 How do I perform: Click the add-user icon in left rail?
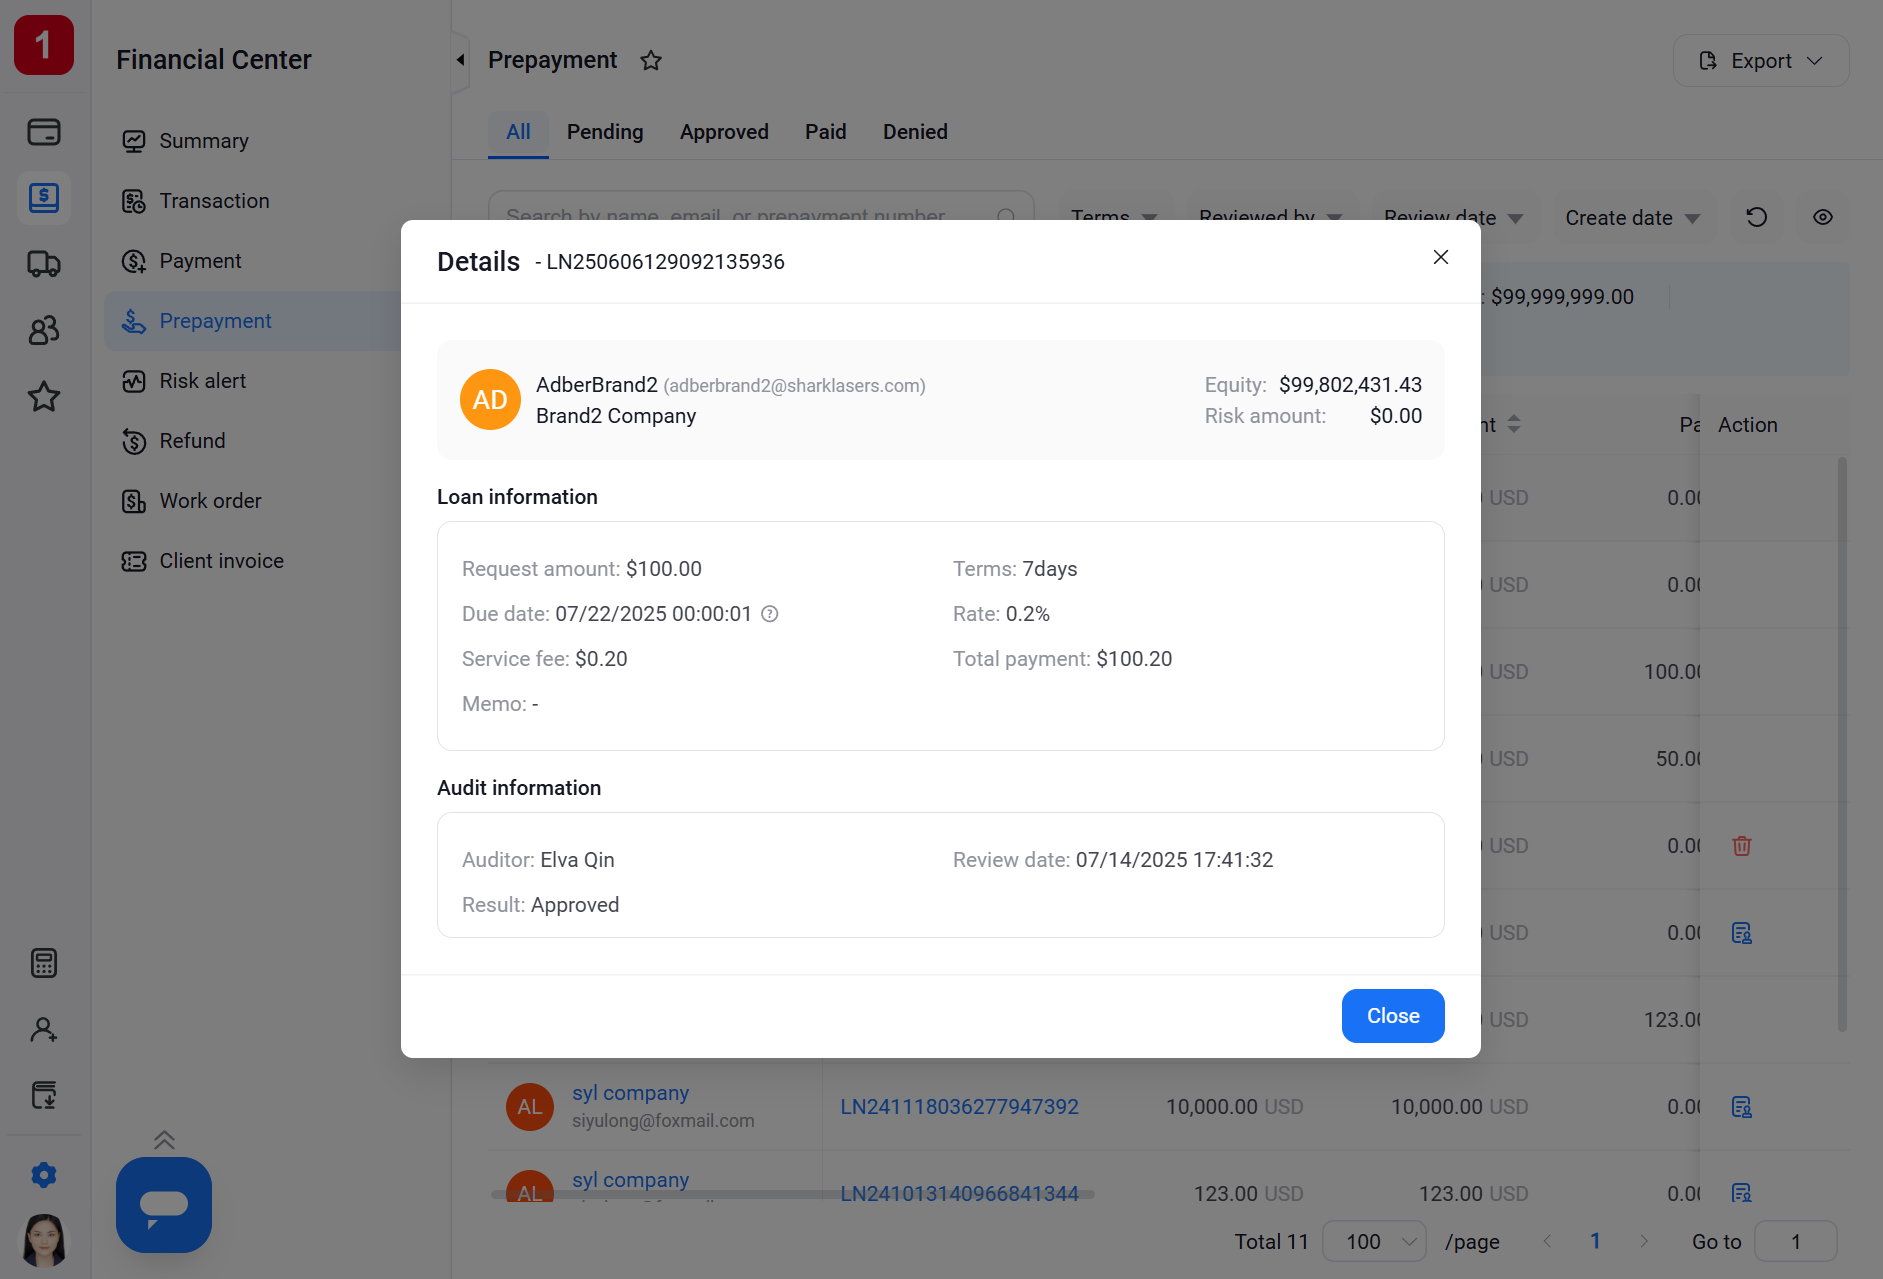(44, 1029)
